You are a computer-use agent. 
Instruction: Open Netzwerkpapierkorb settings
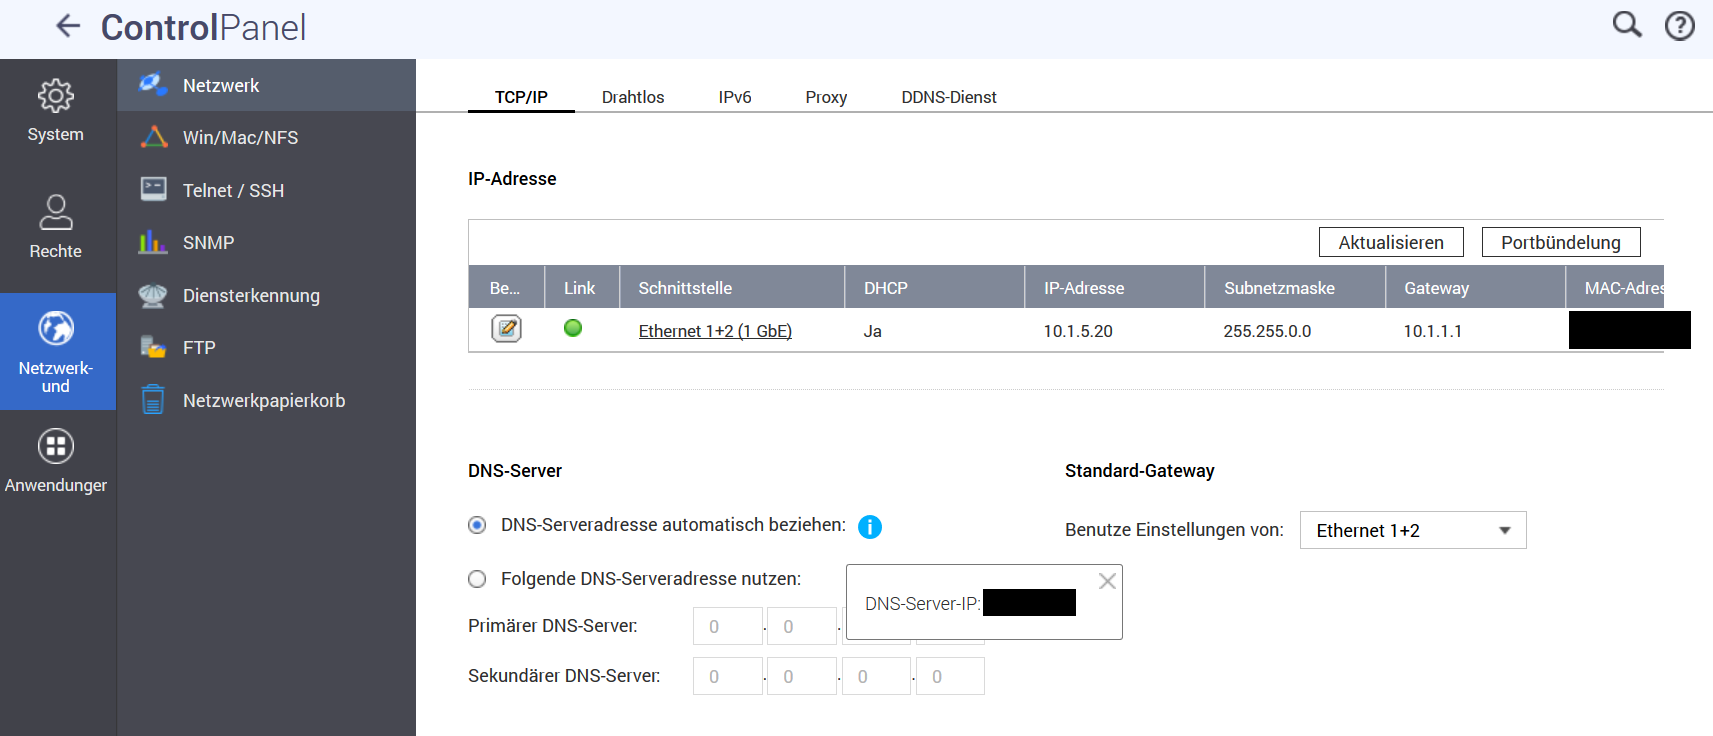pyautogui.click(x=267, y=400)
